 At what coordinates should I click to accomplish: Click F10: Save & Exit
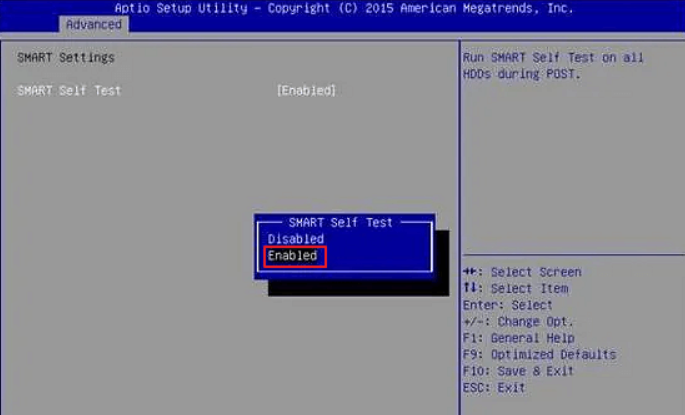[x=518, y=371]
